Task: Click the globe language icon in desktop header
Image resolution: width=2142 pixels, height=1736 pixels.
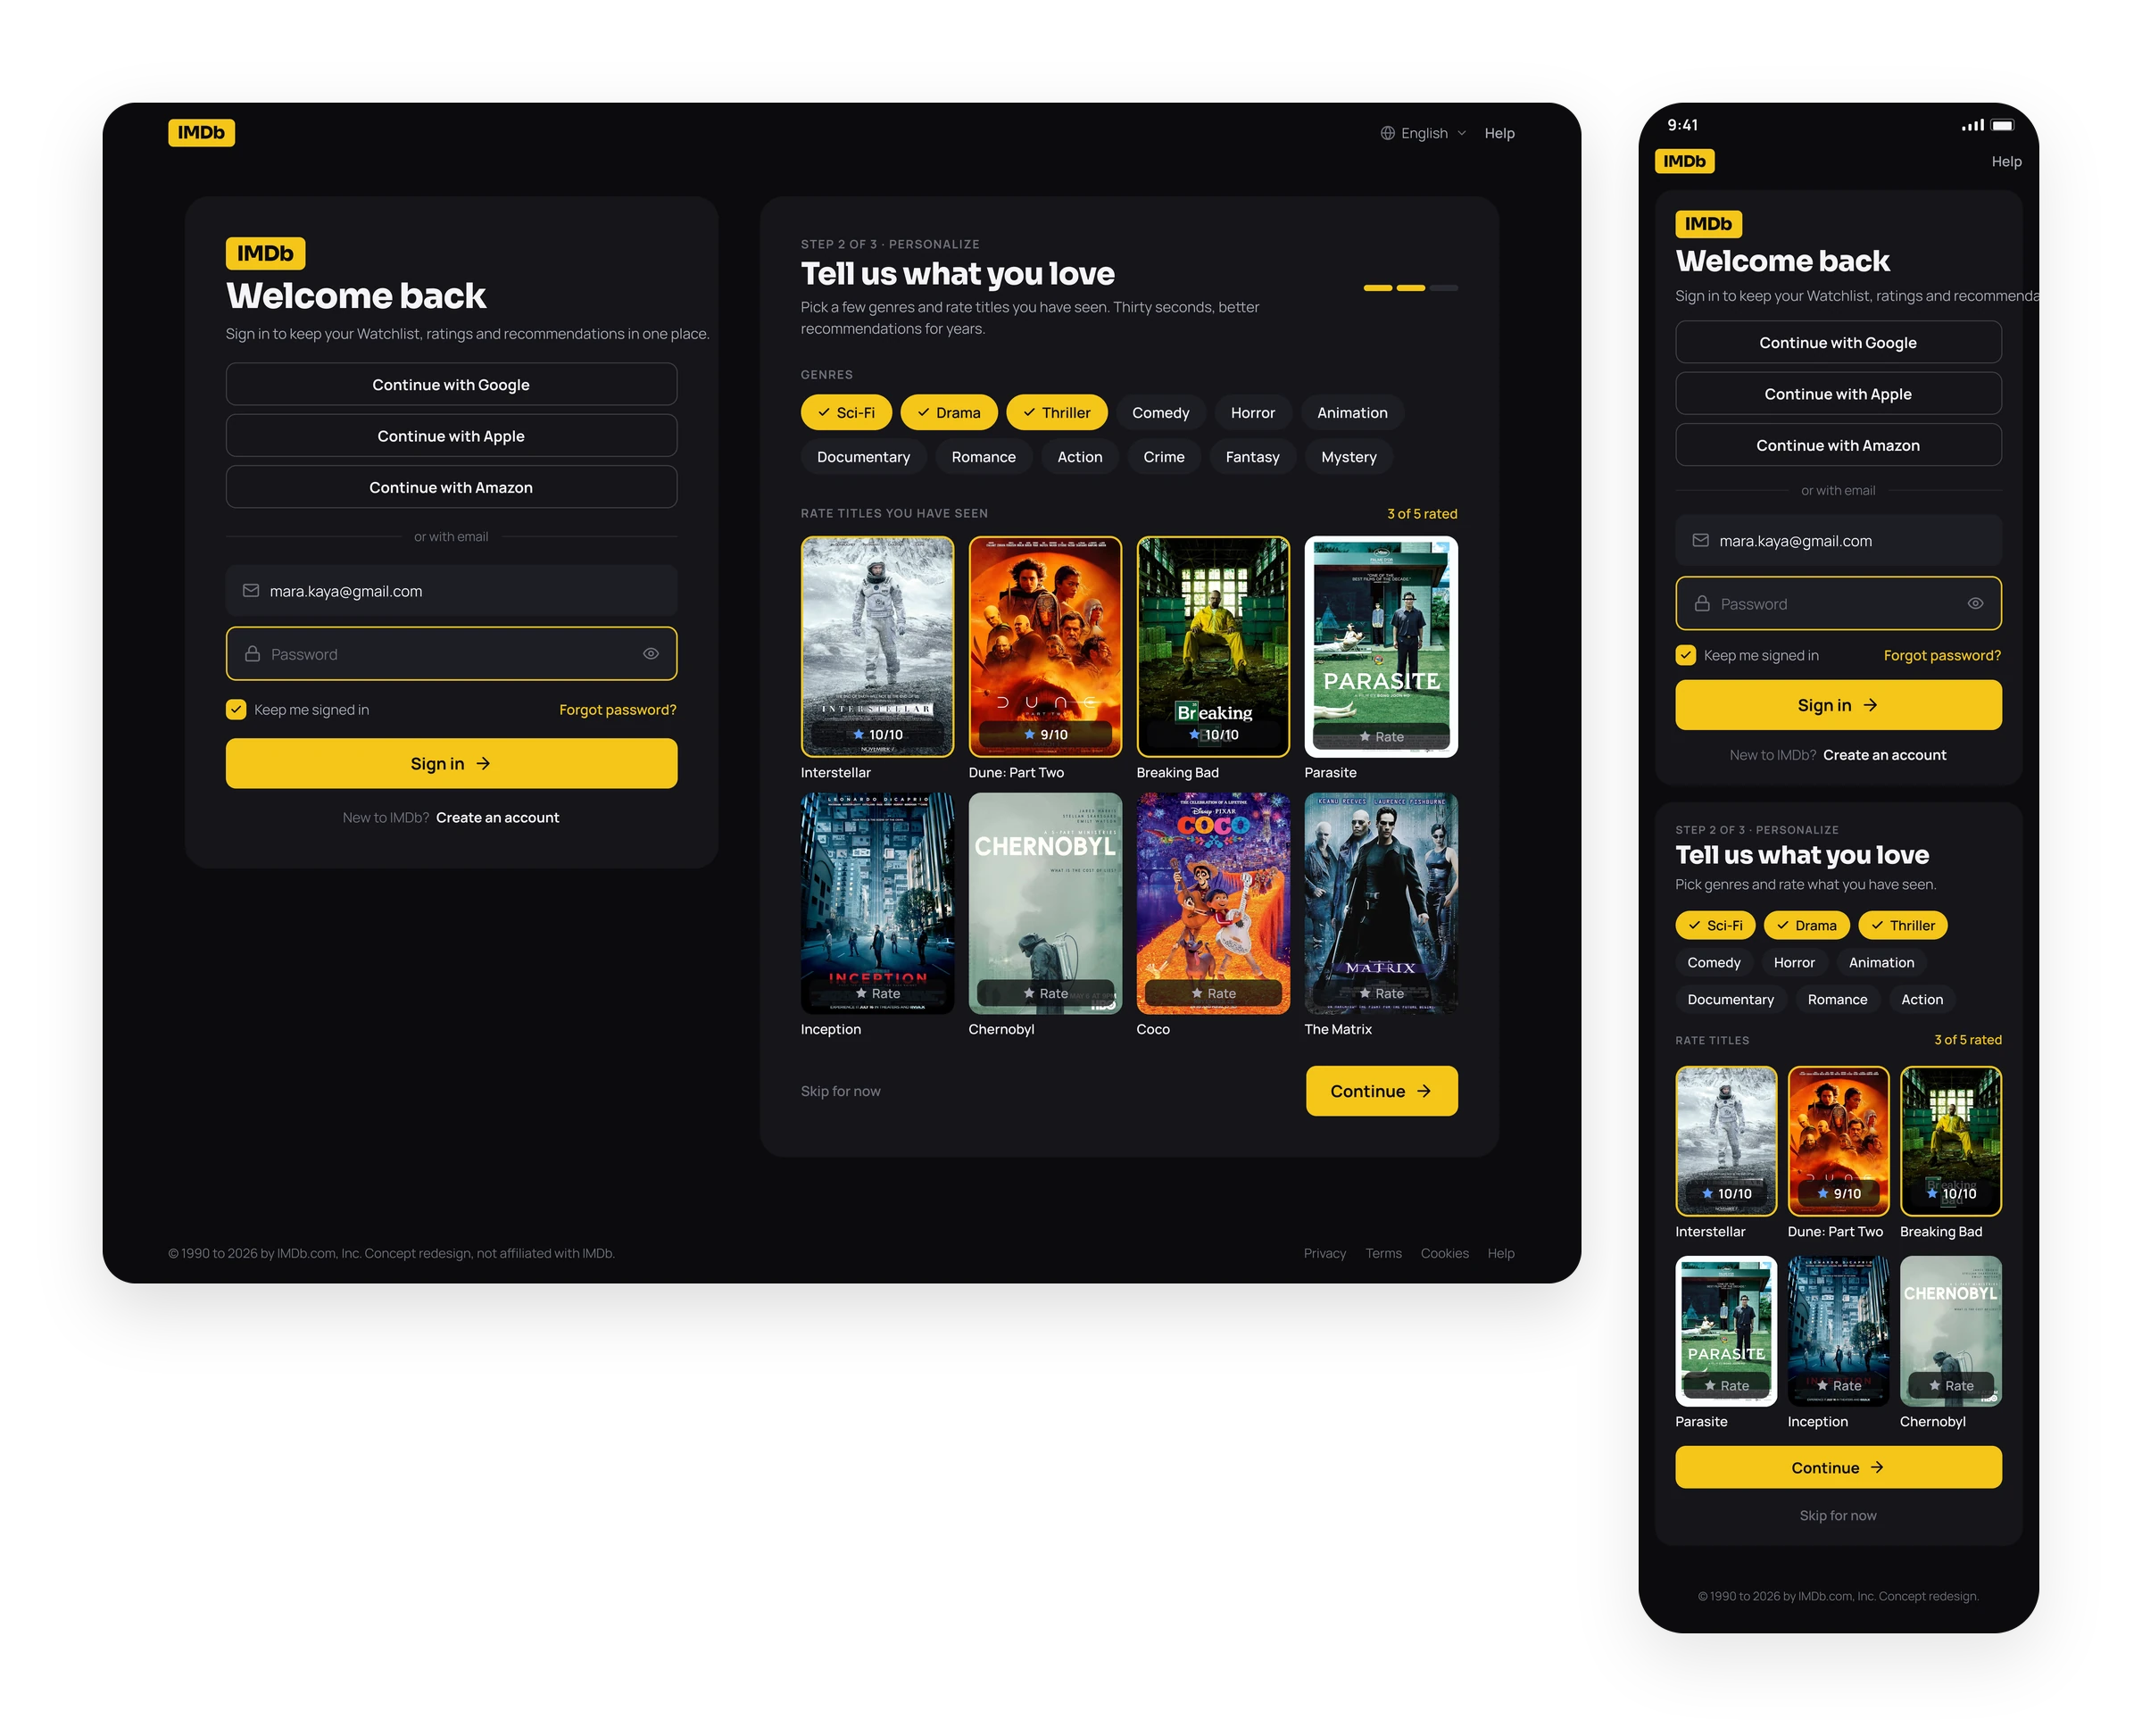Action: (1387, 133)
